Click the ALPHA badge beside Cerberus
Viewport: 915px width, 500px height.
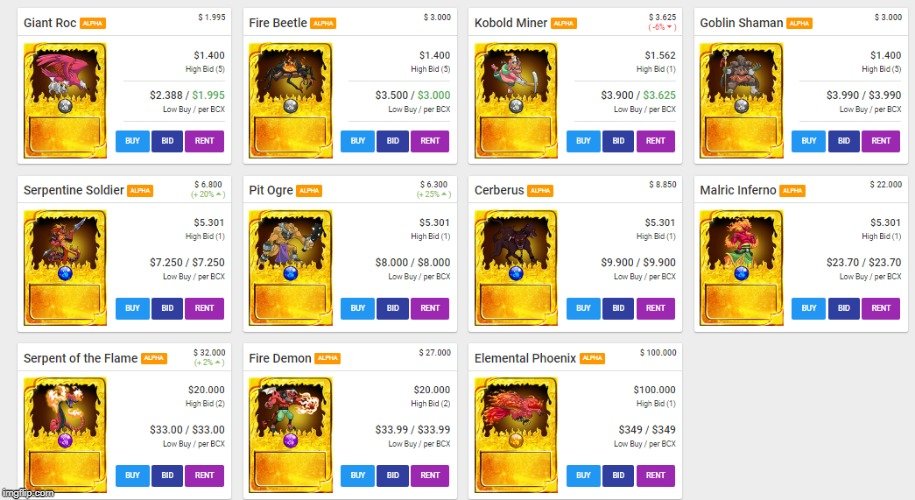coord(540,191)
